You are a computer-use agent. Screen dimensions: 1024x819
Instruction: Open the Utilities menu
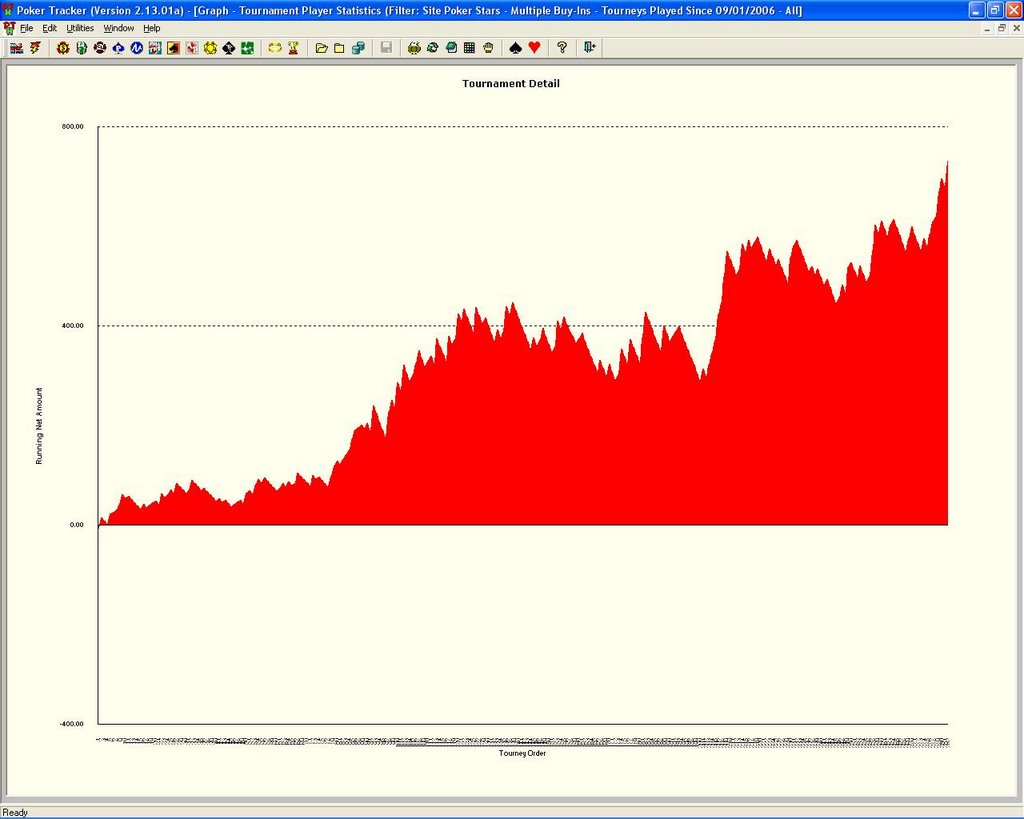80,28
